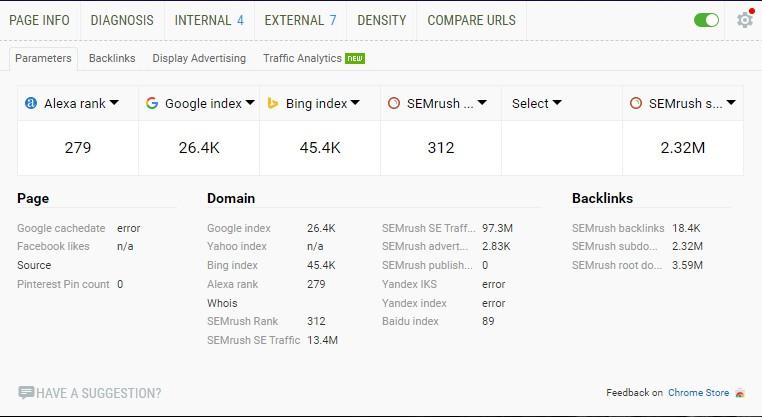This screenshot has height=417, width=762.
Task: Click the 45.4K value in Bing index card
Action: [x=320, y=147]
